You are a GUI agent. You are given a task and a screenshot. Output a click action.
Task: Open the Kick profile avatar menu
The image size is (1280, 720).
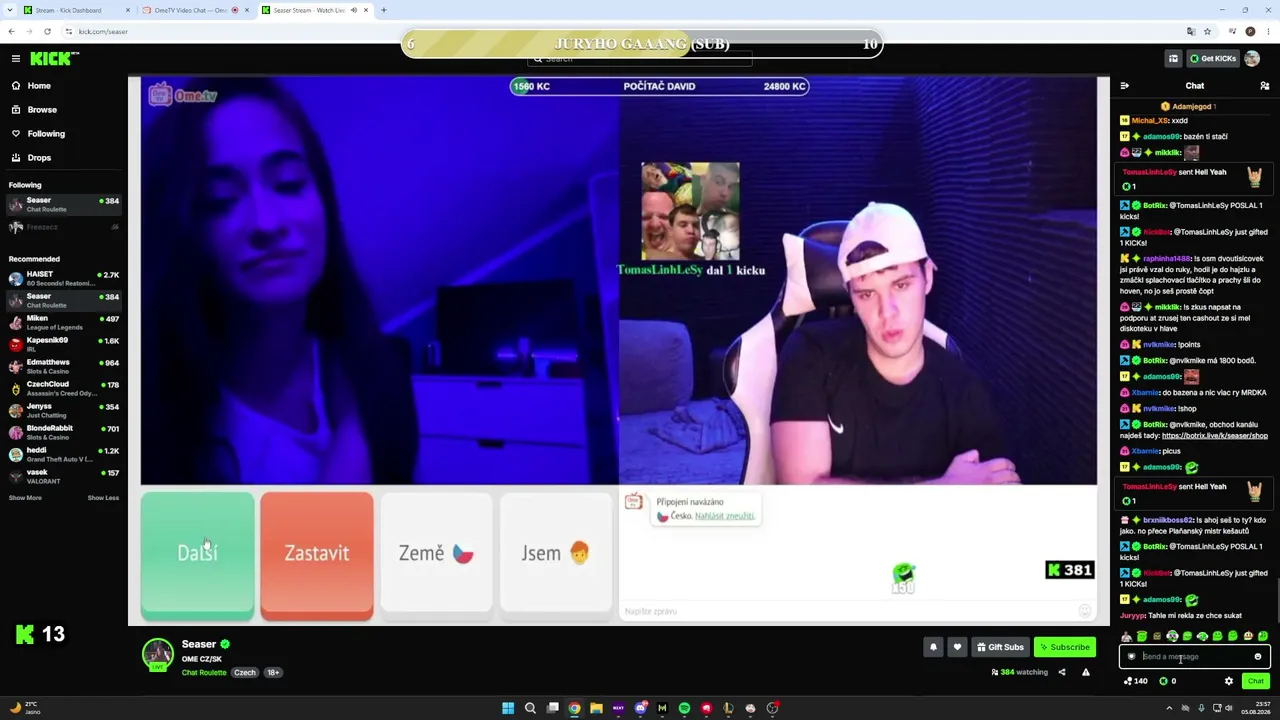click(1252, 59)
